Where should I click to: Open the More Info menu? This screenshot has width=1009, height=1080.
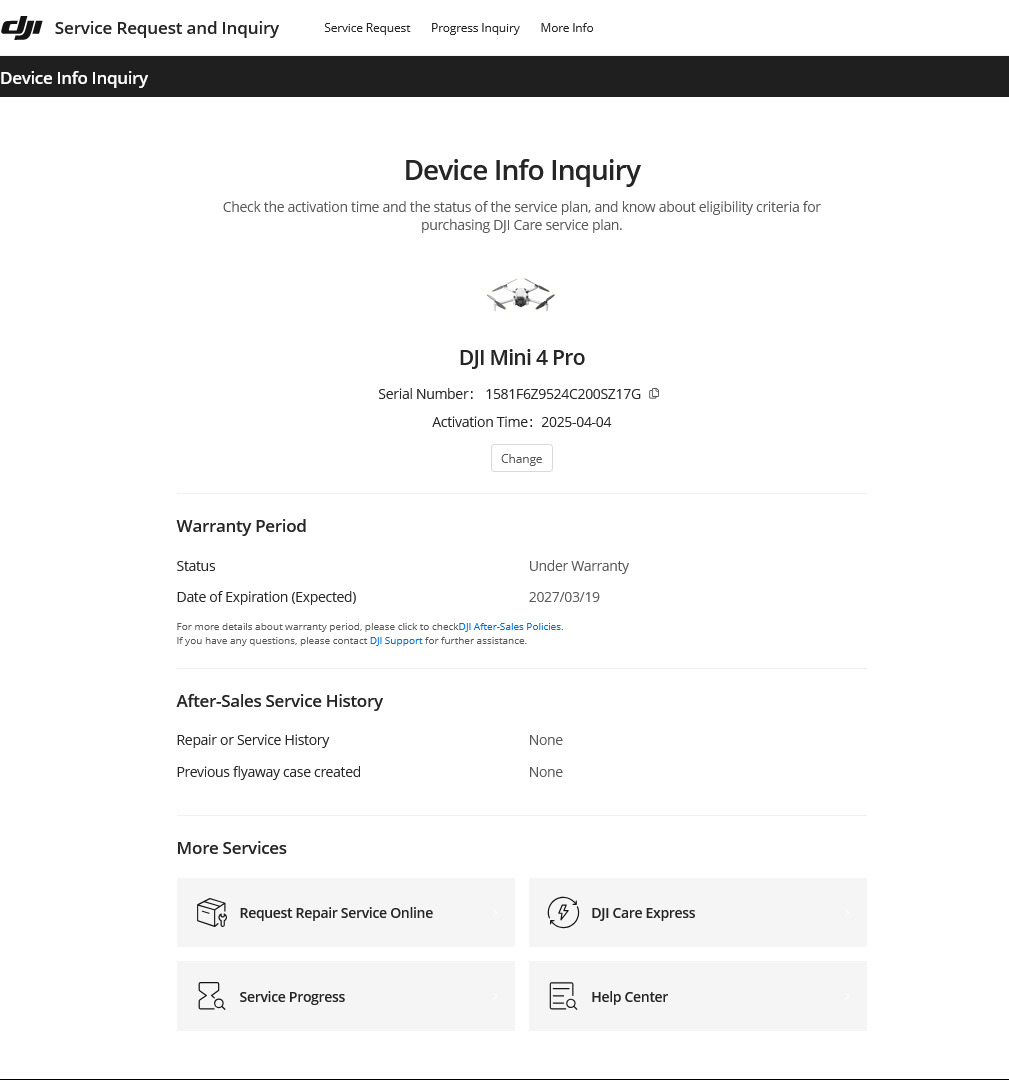click(x=567, y=28)
